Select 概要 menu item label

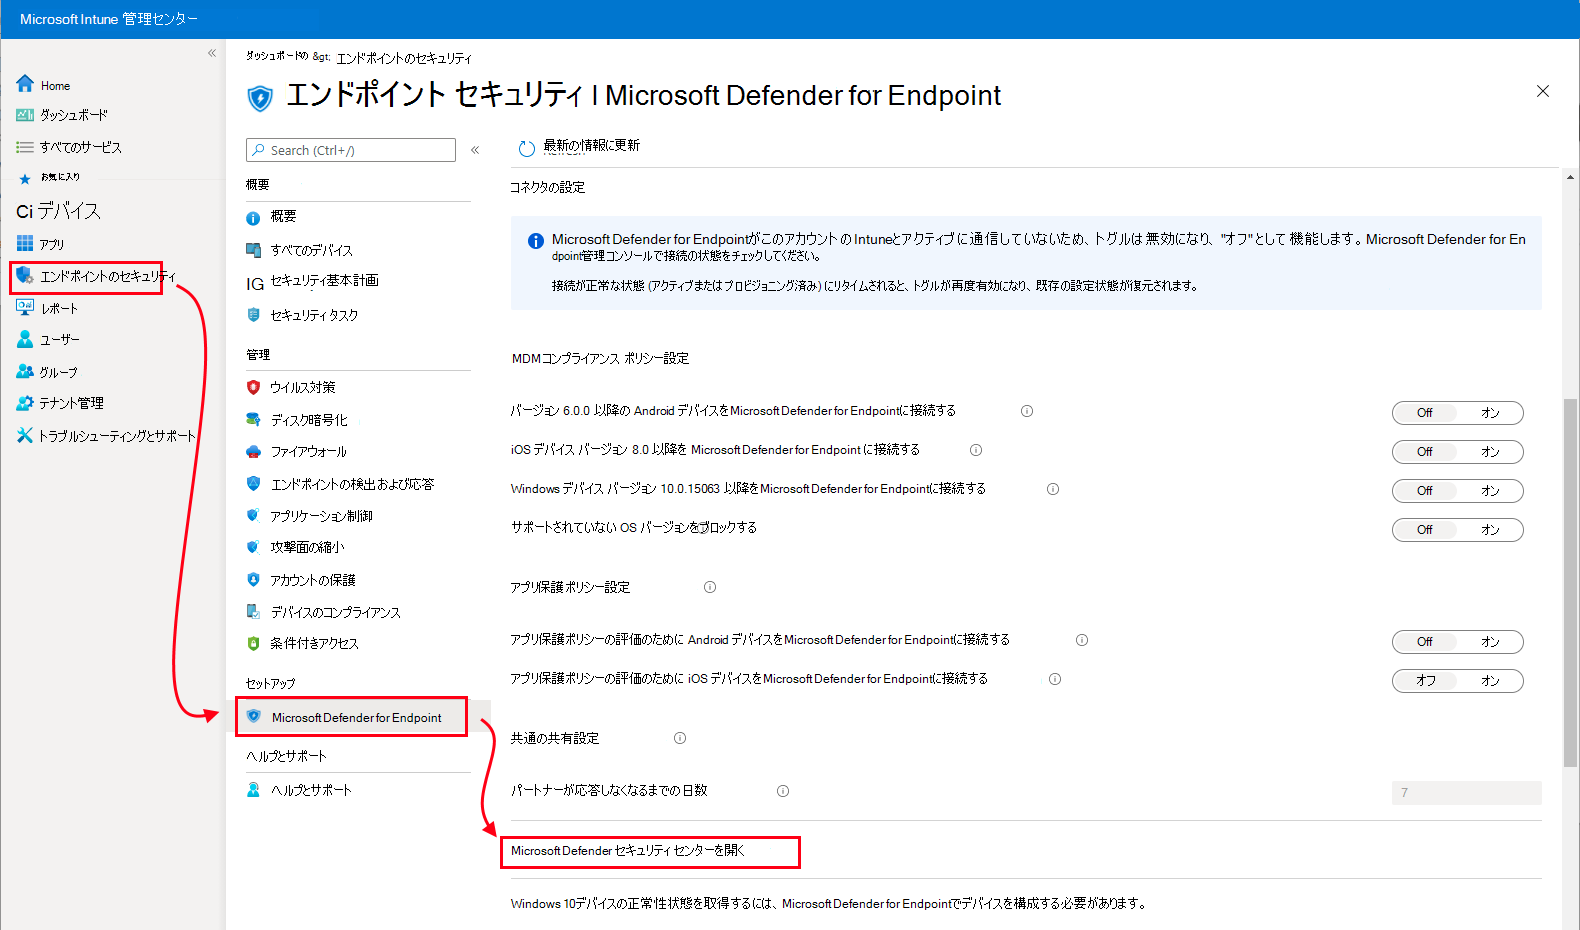pos(283,216)
